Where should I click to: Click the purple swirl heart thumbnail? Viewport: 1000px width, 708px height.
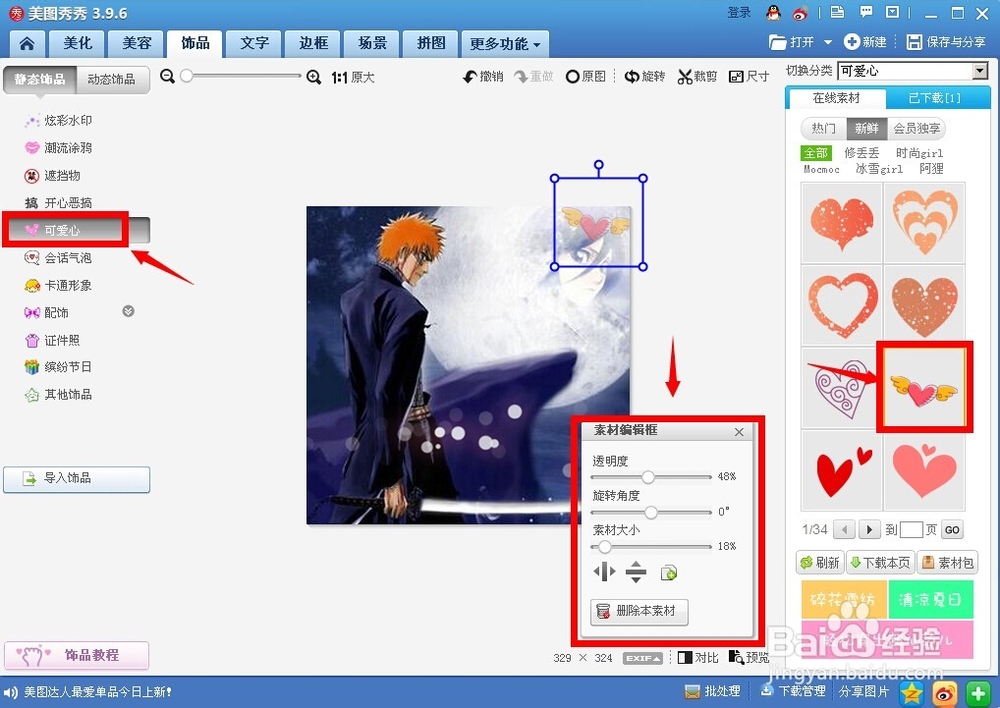[x=841, y=388]
